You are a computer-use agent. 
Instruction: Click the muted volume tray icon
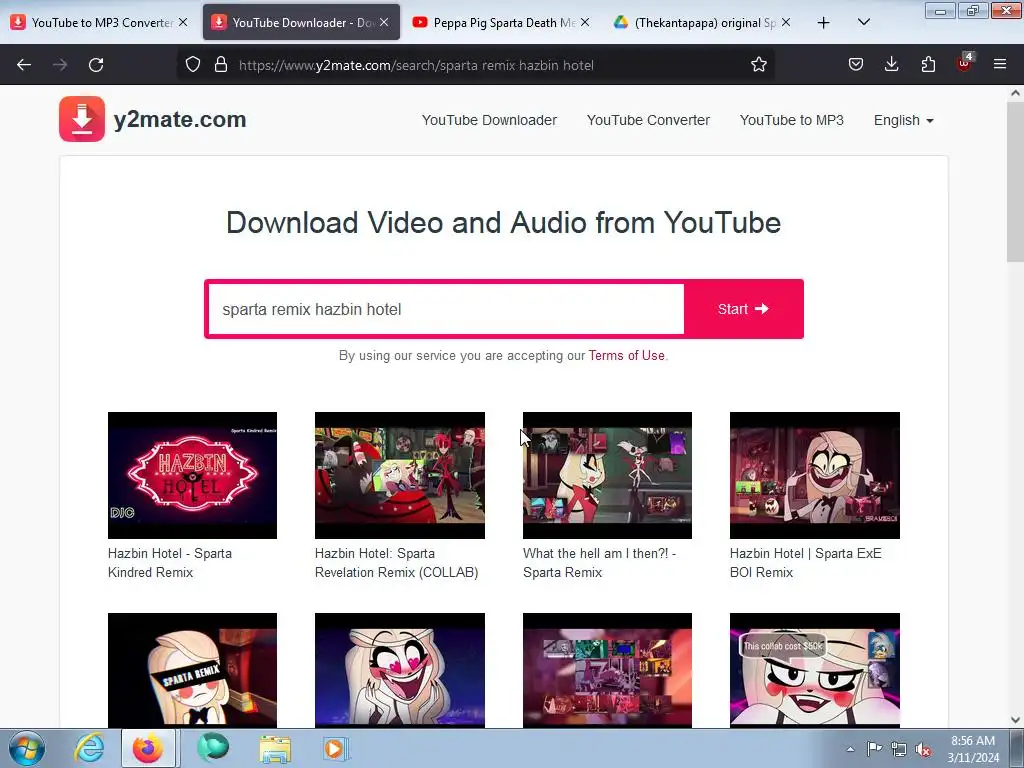coord(923,750)
